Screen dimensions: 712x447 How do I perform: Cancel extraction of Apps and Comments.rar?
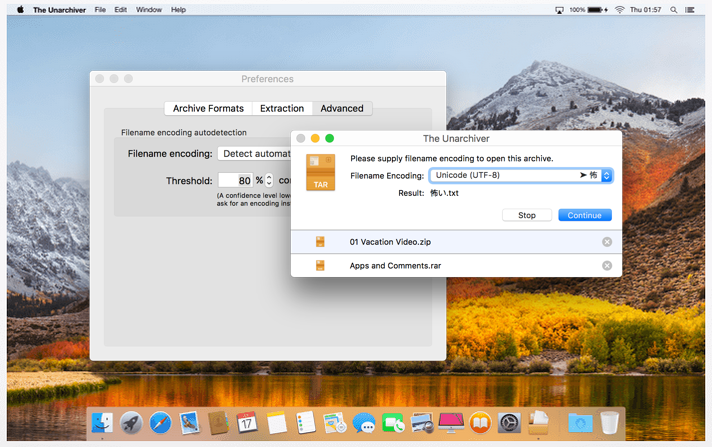[607, 265]
